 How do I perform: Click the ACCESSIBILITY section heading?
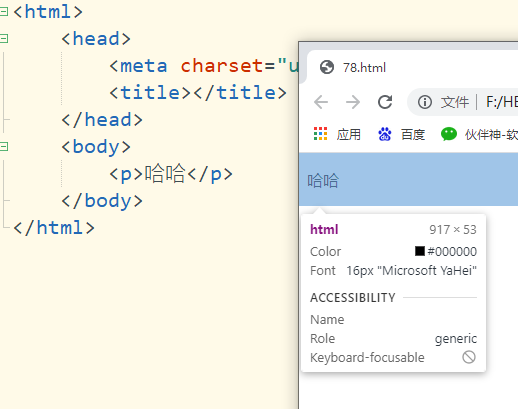(353, 297)
